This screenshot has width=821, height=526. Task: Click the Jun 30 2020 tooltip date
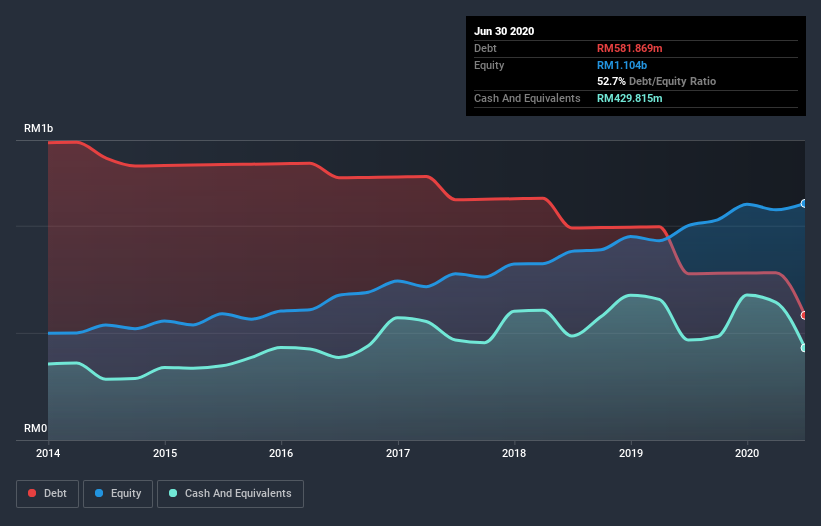click(x=504, y=31)
